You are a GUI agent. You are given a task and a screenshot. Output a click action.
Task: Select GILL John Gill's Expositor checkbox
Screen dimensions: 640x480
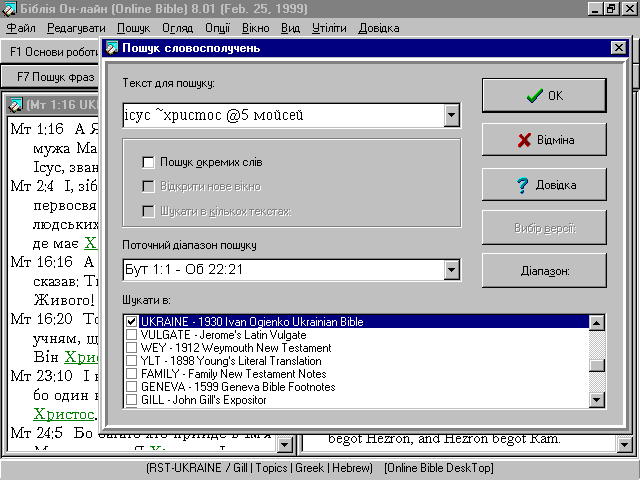(x=132, y=400)
